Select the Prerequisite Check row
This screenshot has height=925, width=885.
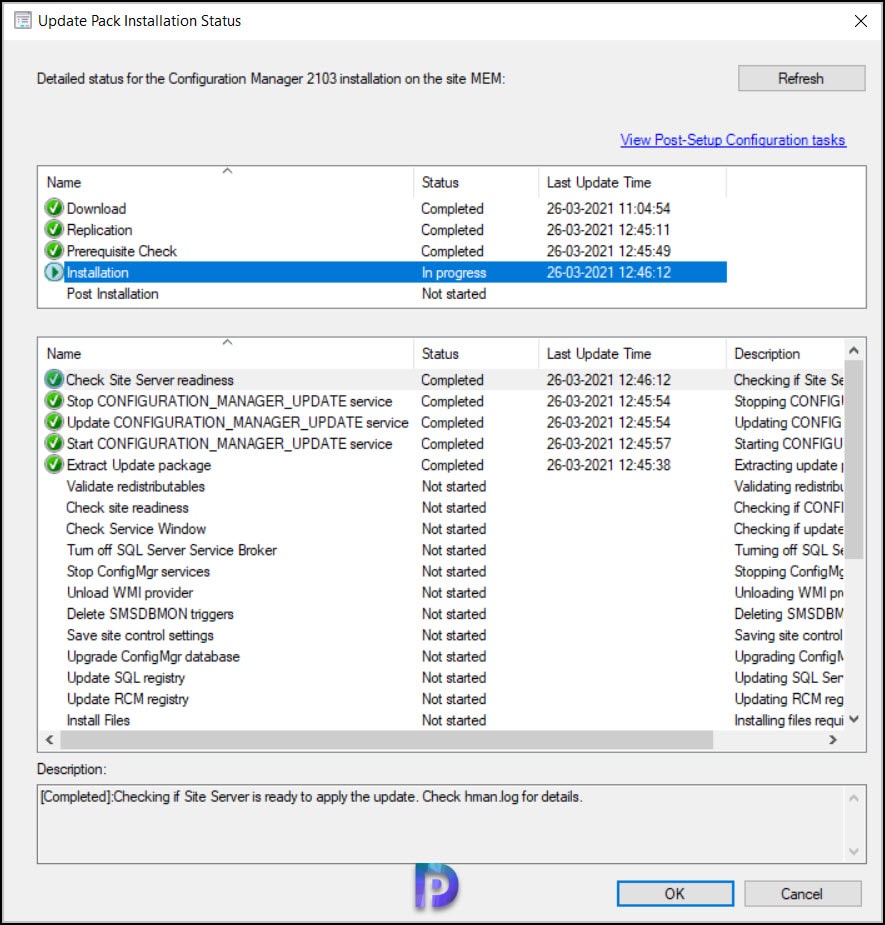tap(384, 251)
